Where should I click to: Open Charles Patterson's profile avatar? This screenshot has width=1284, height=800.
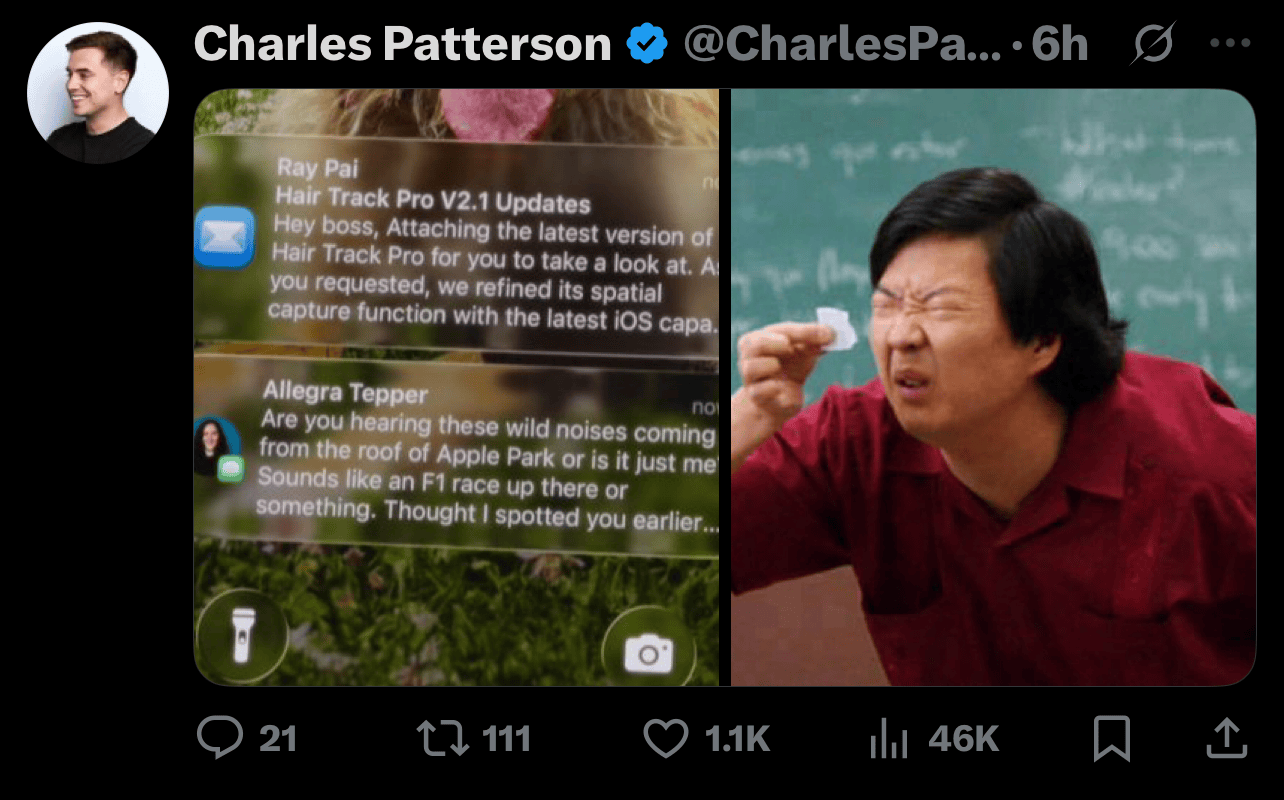point(98,93)
